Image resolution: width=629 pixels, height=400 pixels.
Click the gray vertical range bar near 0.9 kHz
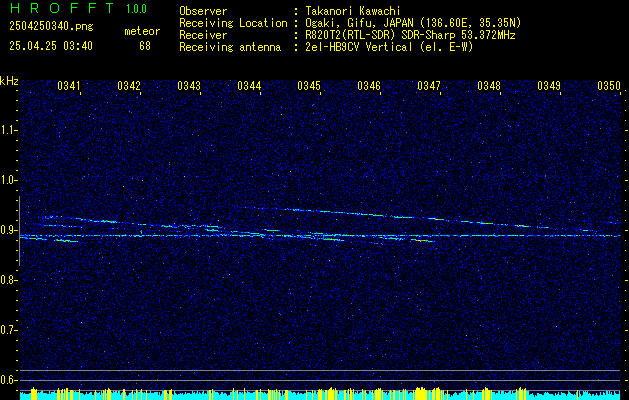click(x=19, y=231)
